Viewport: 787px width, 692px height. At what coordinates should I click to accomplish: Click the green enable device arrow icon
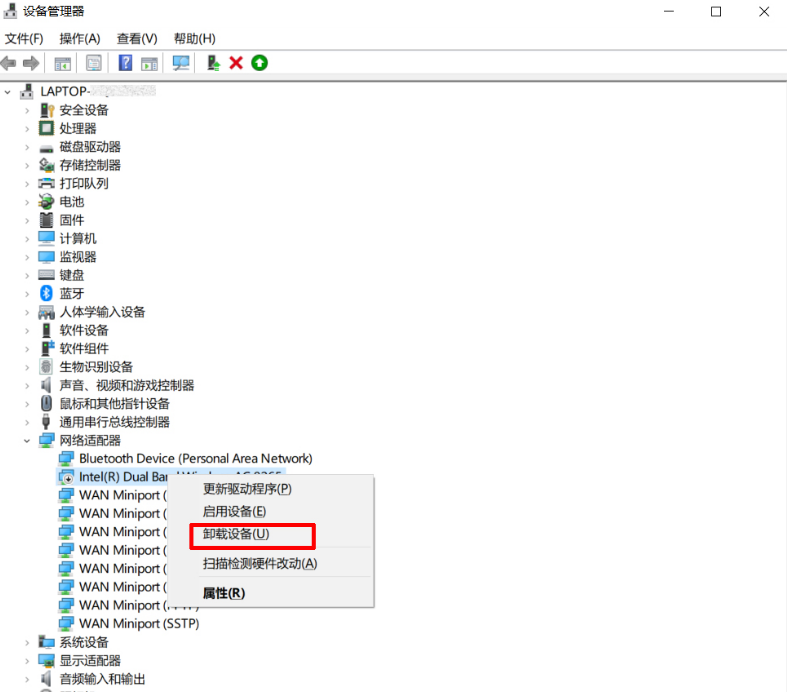pyautogui.click(x=259, y=63)
